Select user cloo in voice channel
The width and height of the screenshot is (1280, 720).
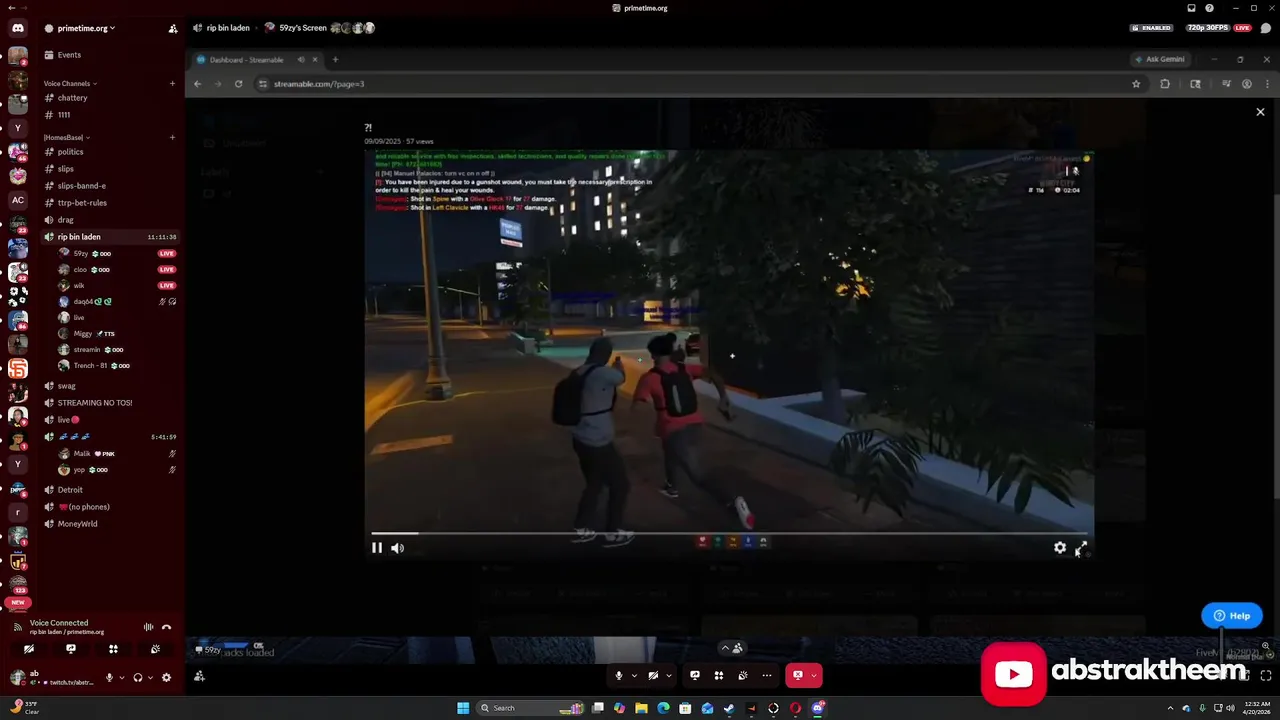[80, 270]
